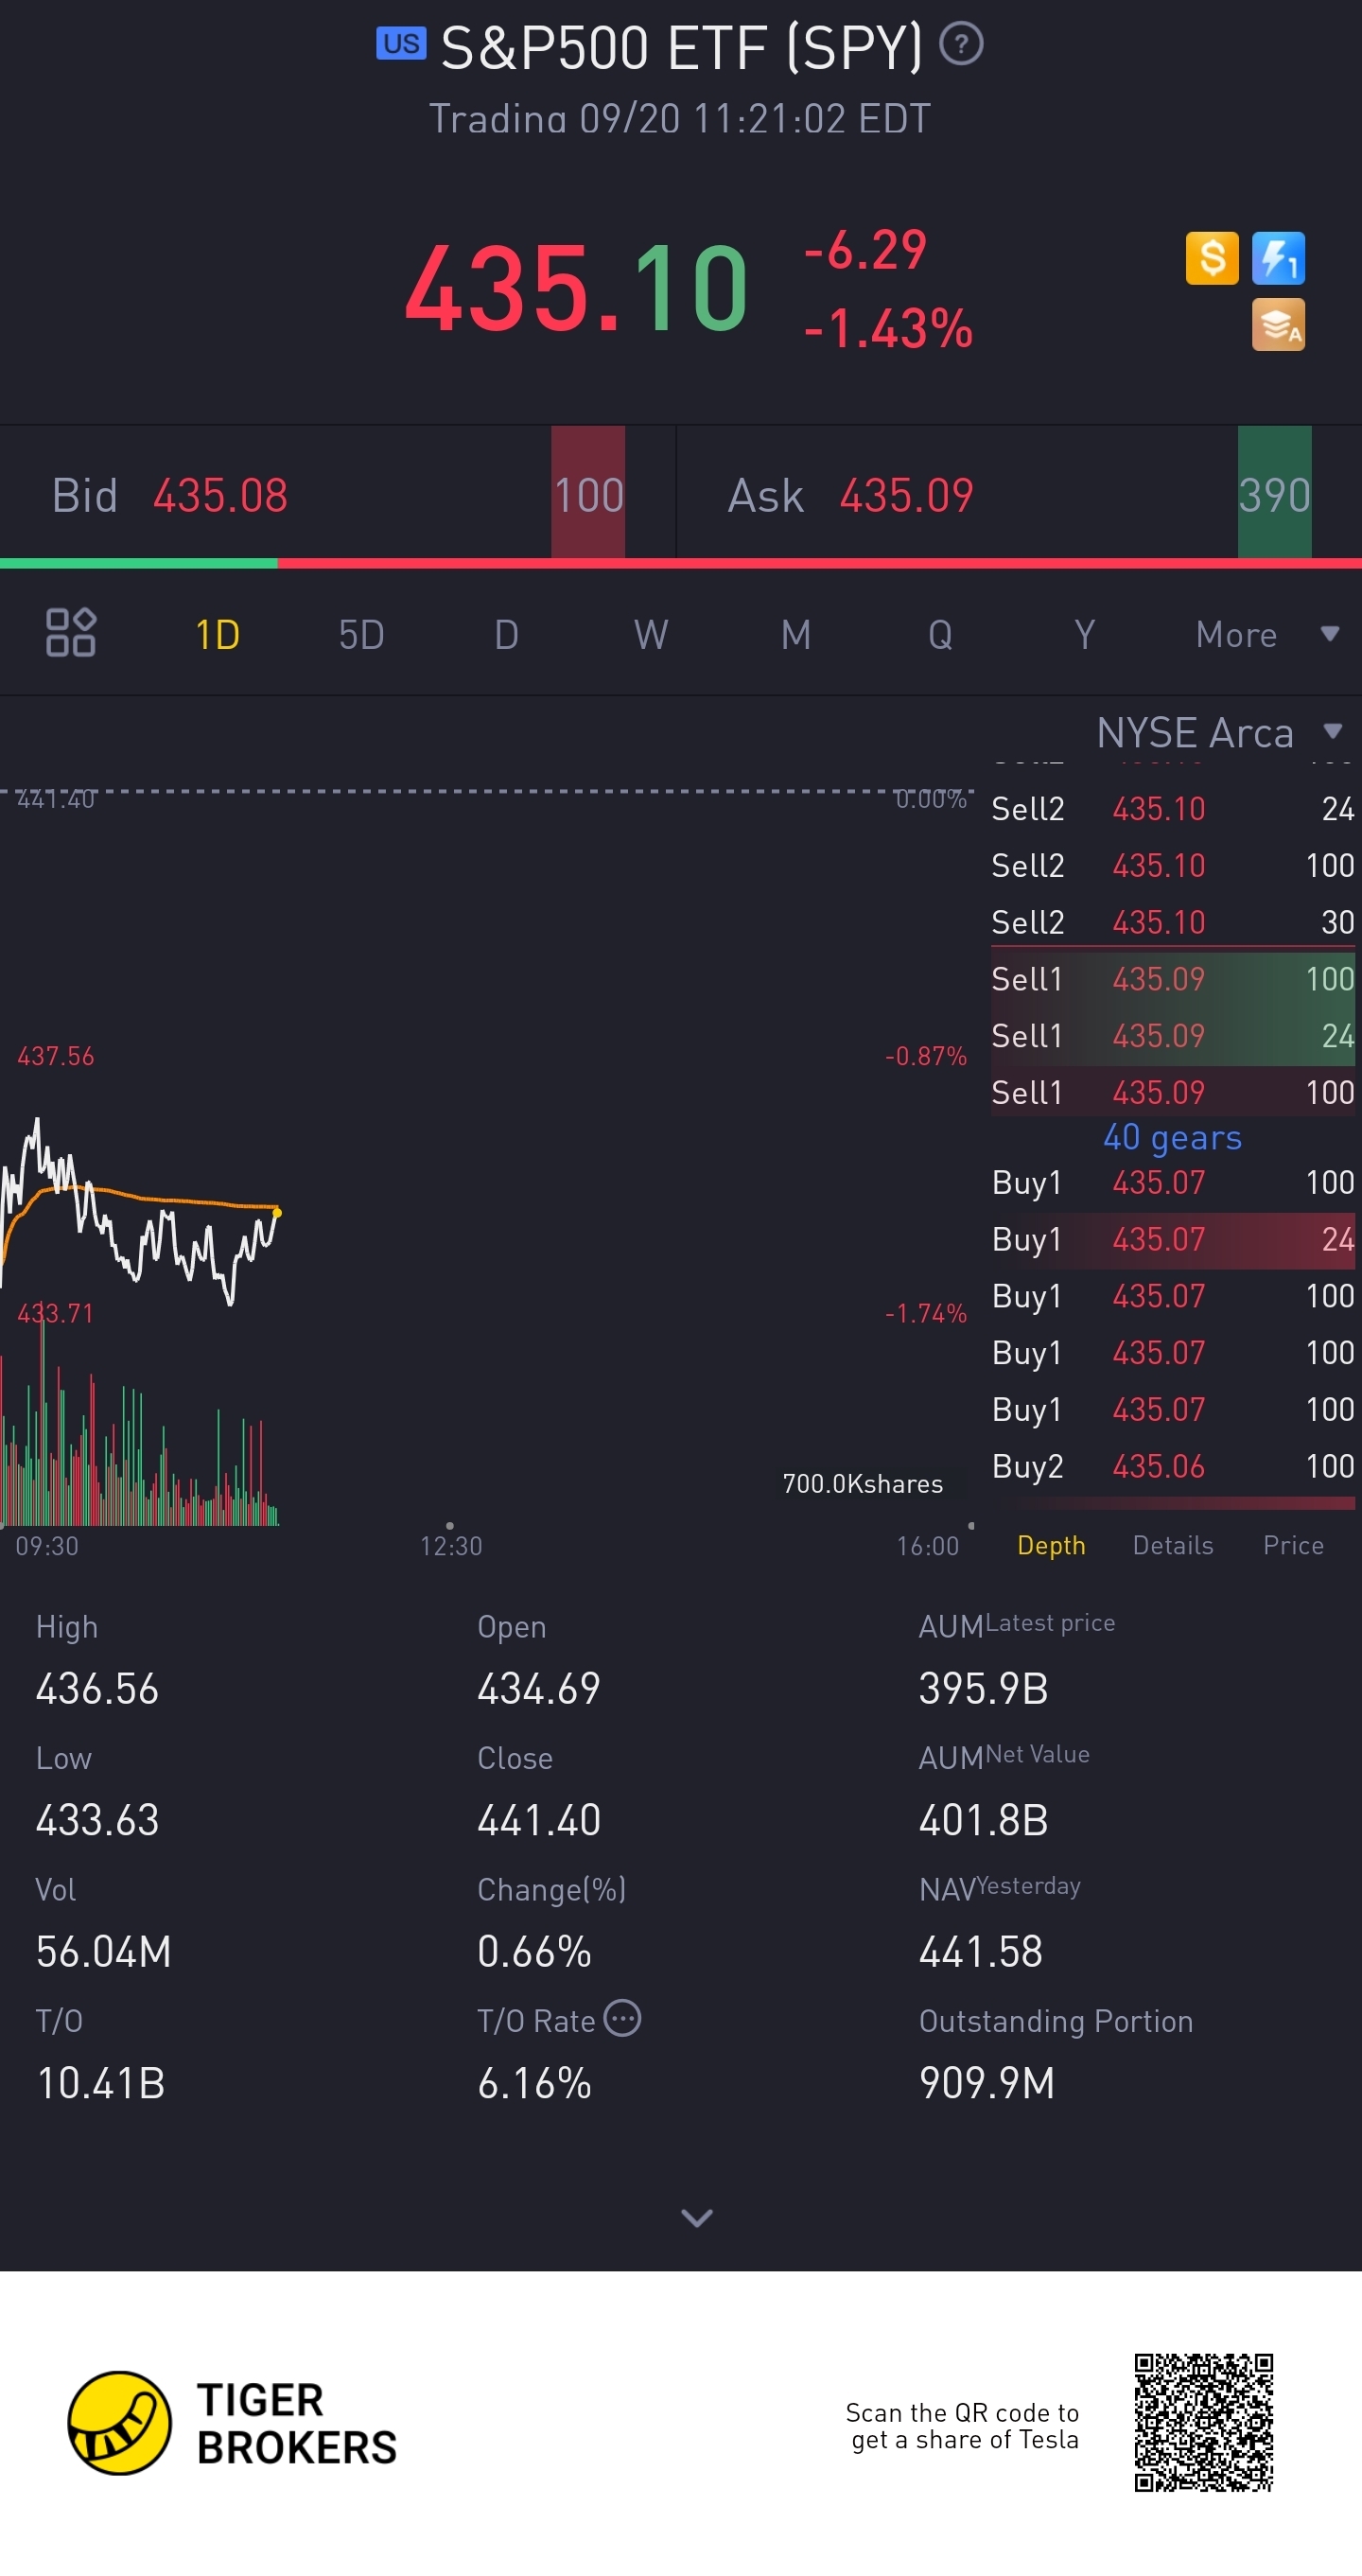Switch to the quarterly Q chart

[940, 634]
